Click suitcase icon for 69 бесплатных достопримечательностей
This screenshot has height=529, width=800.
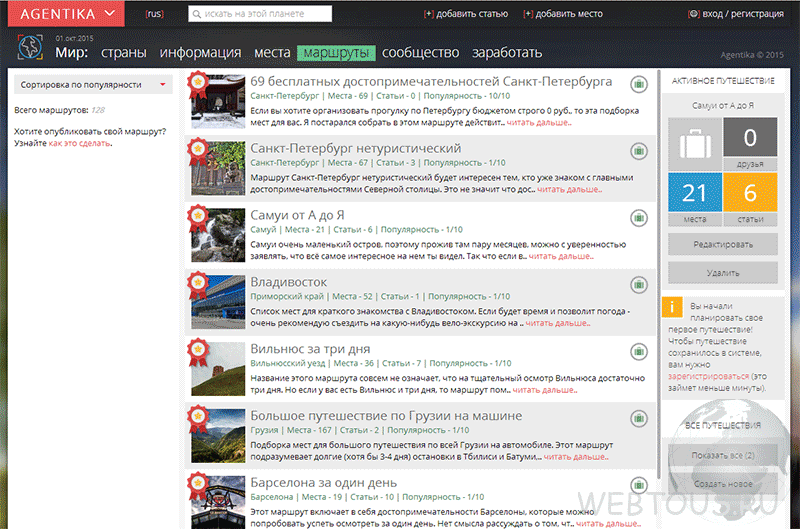pyautogui.click(x=639, y=84)
